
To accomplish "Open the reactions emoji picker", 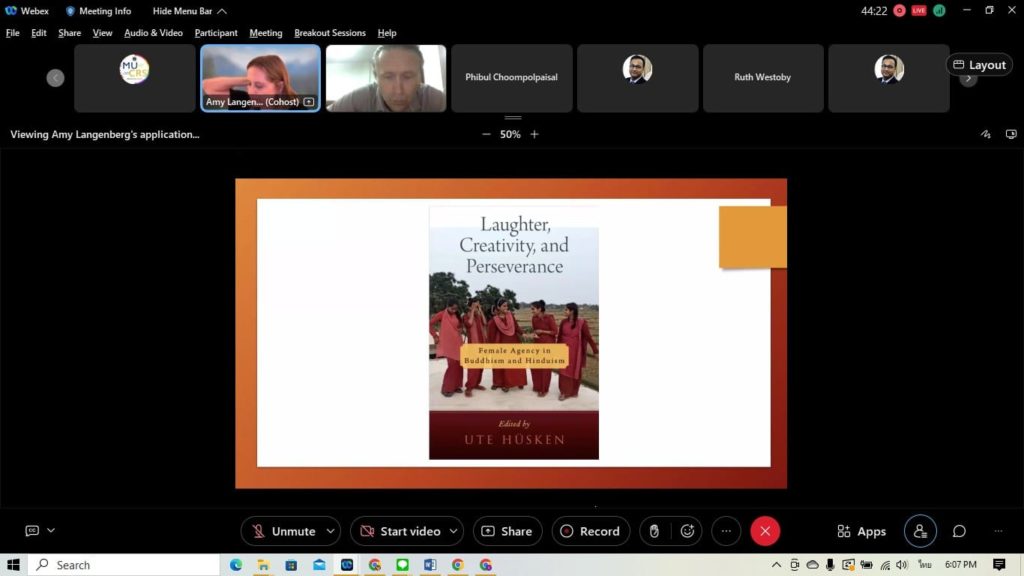I will pos(687,531).
